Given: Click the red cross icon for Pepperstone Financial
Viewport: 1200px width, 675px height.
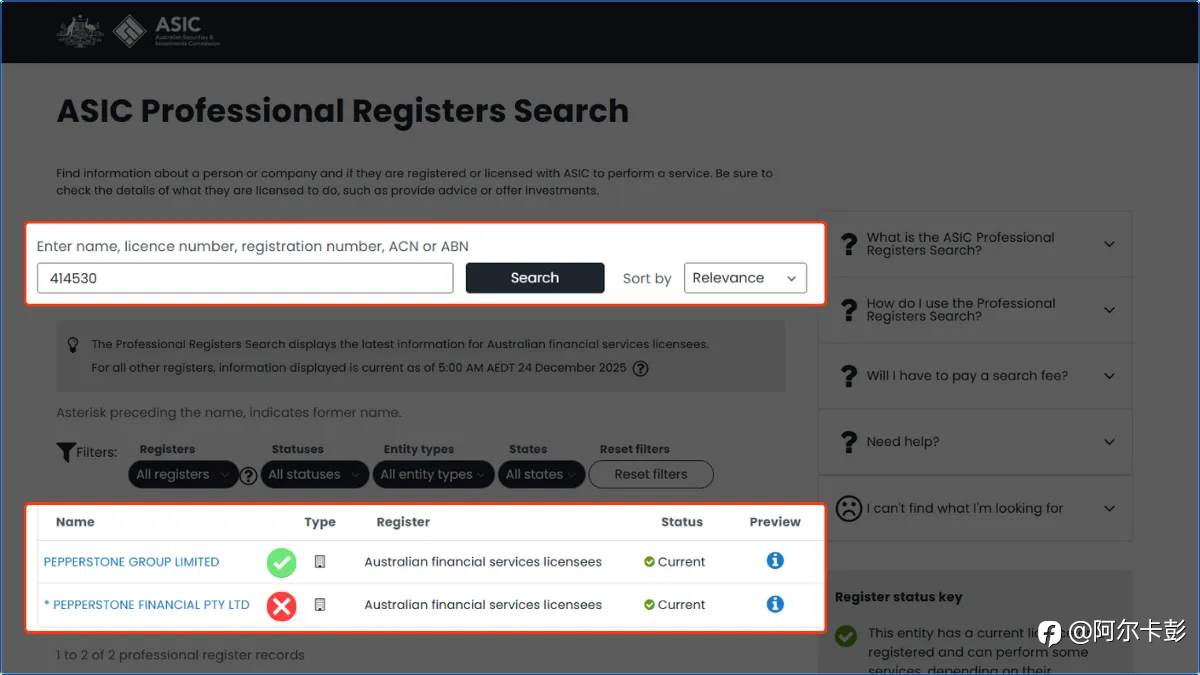Looking at the screenshot, I should [281, 605].
